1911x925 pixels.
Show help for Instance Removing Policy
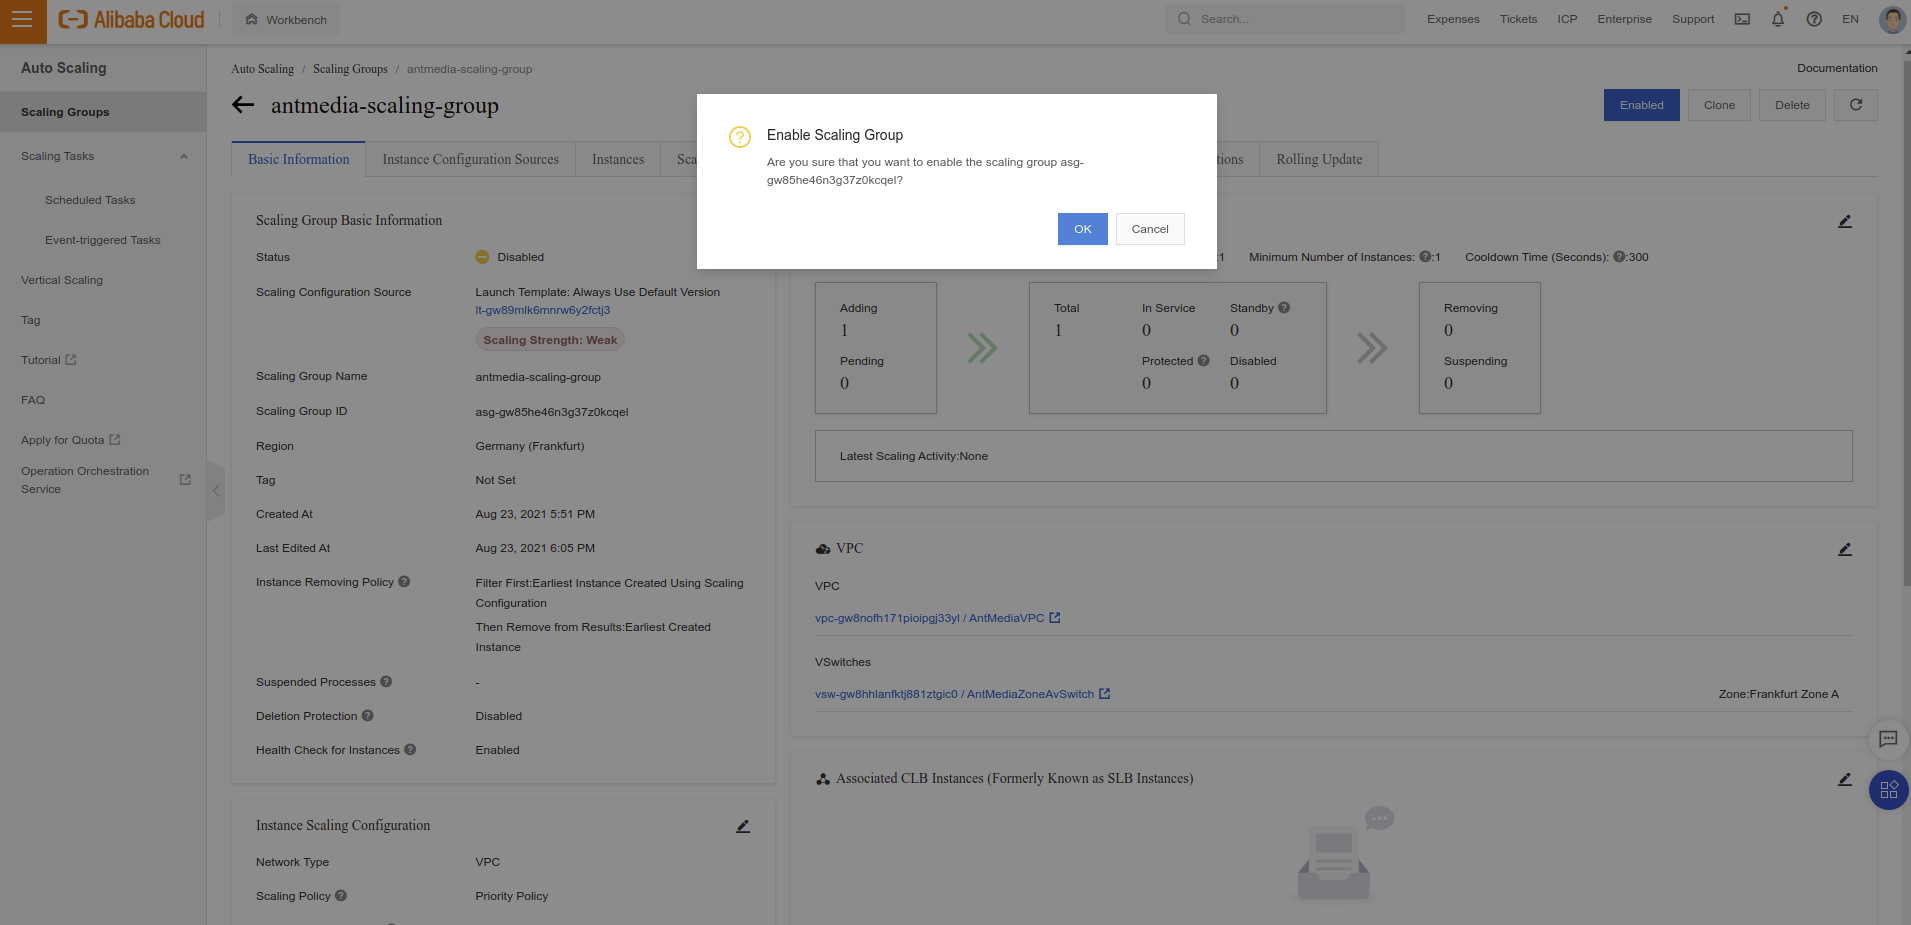point(404,582)
